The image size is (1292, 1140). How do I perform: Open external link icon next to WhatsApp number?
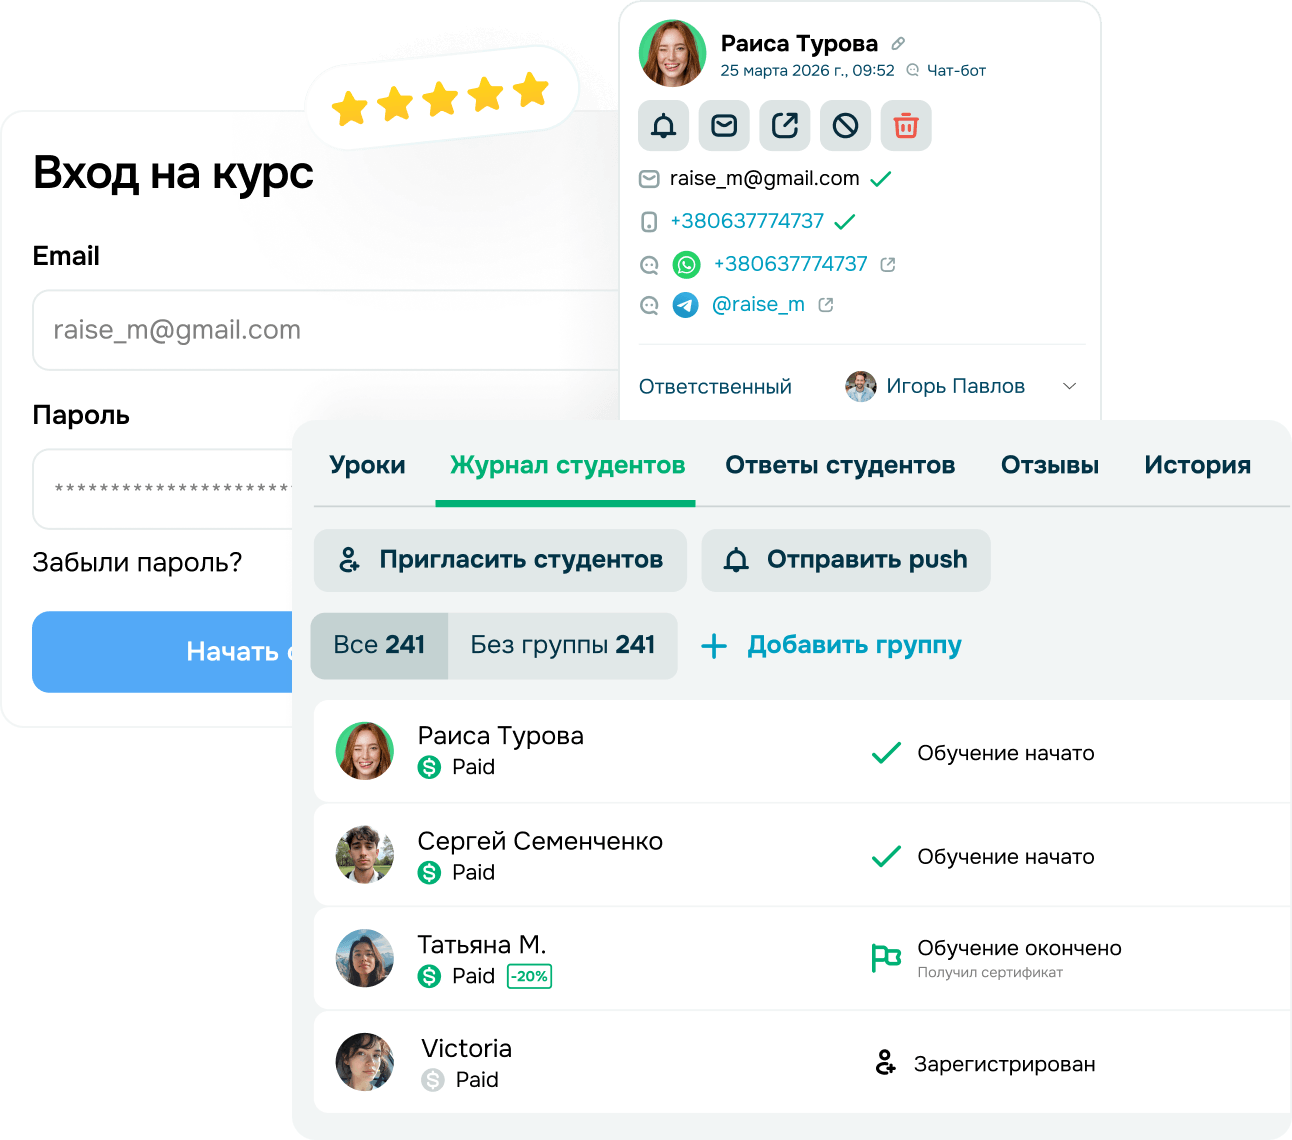point(888,265)
